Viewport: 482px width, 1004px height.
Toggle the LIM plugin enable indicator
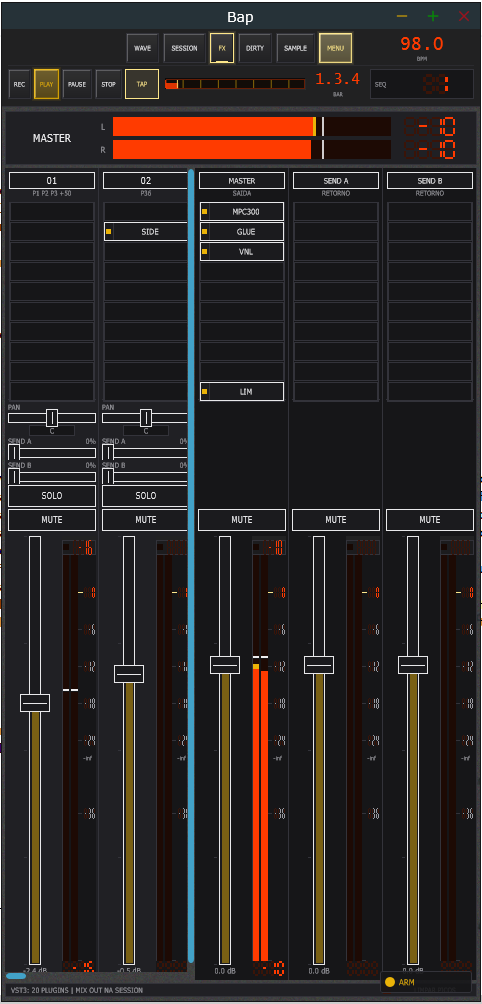(204, 391)
